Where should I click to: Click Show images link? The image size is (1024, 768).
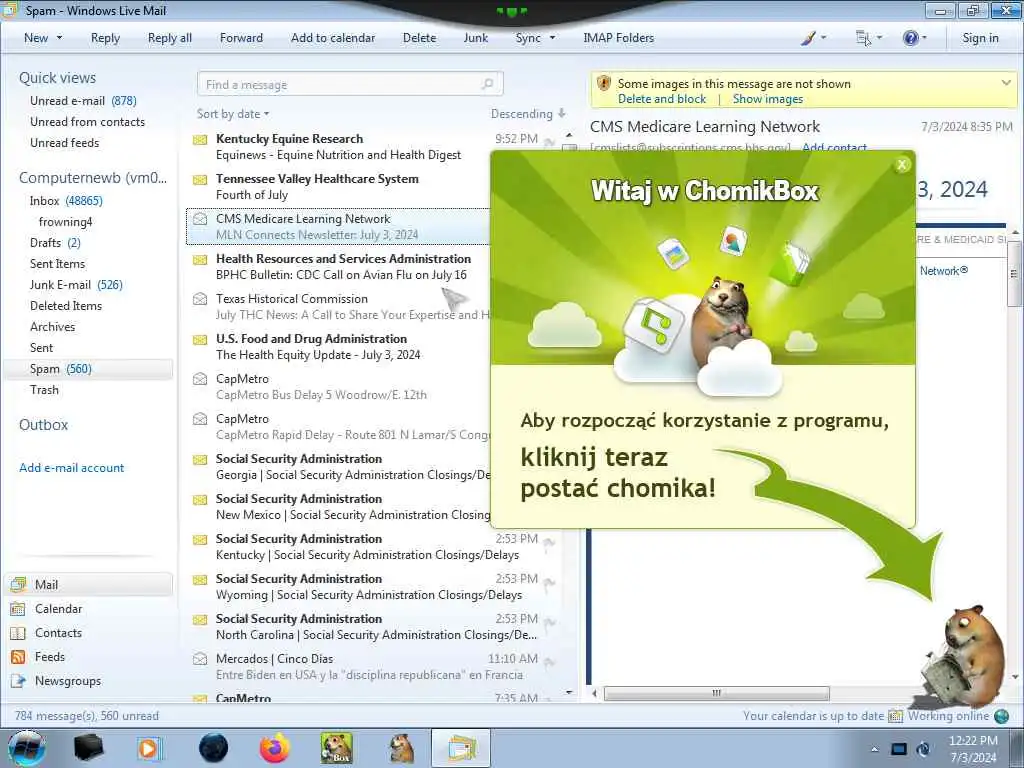767,99
